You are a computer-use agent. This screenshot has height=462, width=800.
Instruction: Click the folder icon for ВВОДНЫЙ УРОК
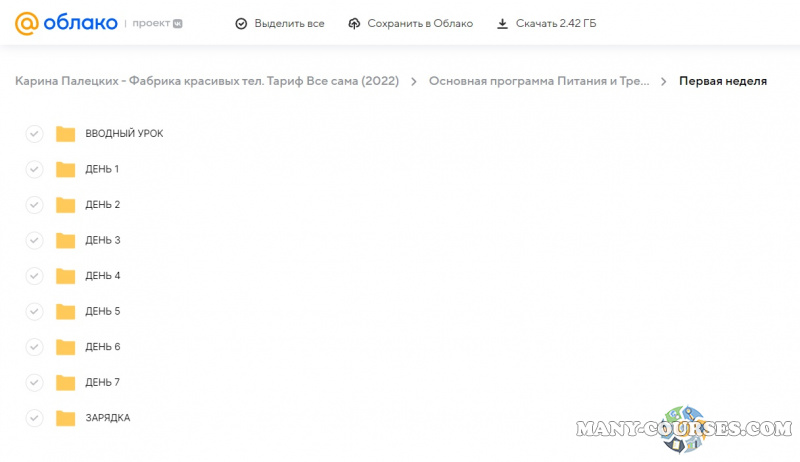[x=66, y=134]
